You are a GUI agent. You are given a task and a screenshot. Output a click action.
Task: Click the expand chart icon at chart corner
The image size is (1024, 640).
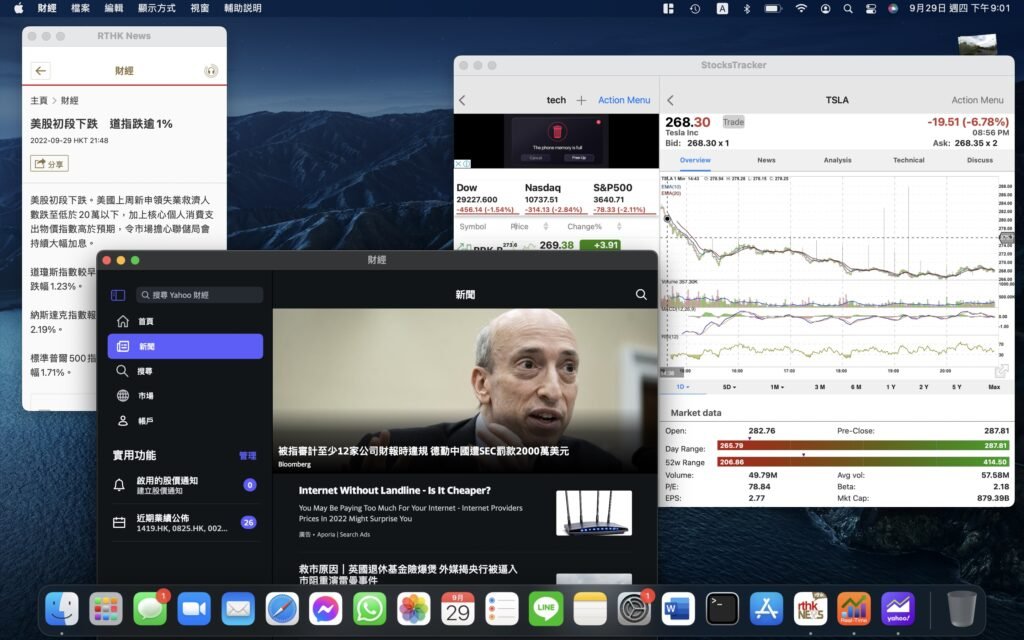[x=1000, y=372]
